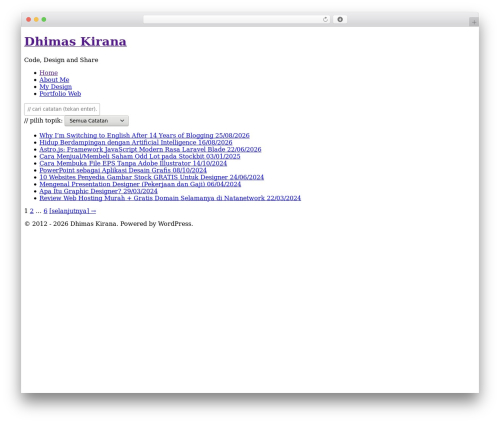Open the About Me menu link
The image size is (500, 423).
click(x=54, y=80)
